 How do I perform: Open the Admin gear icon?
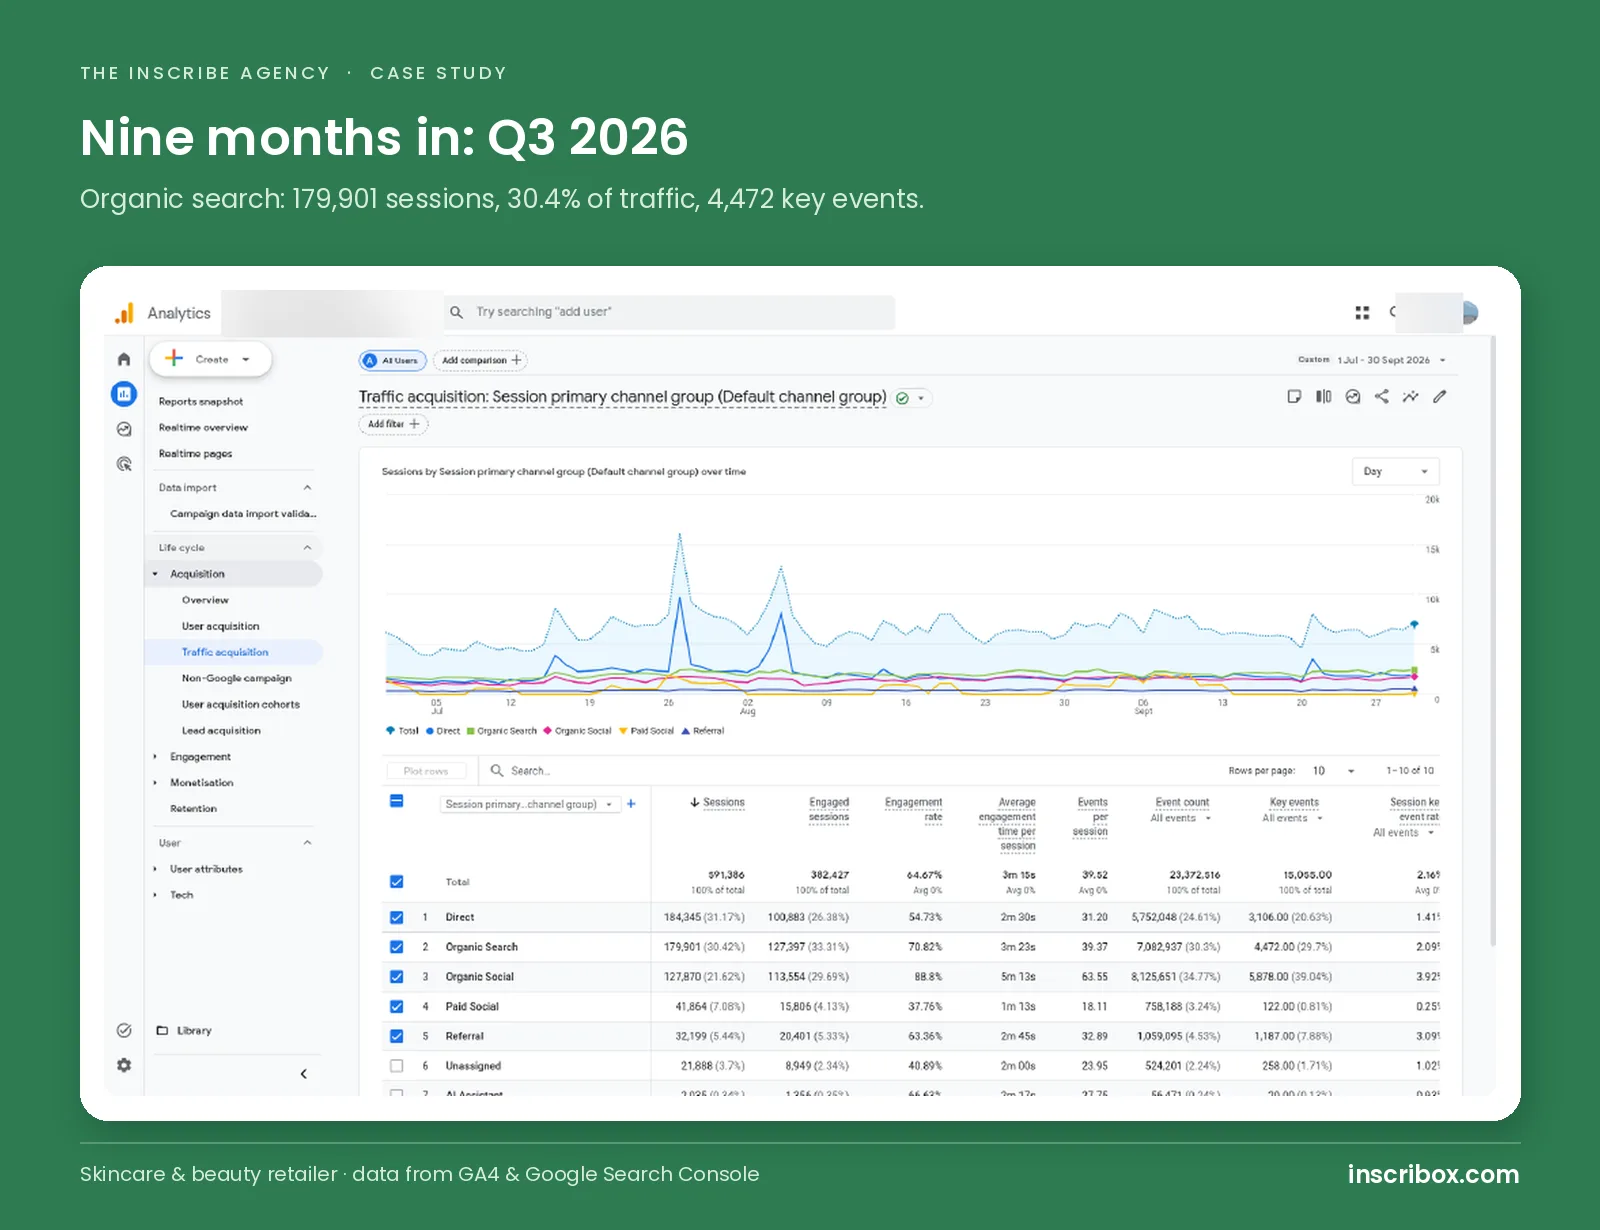click(124, 1065)
